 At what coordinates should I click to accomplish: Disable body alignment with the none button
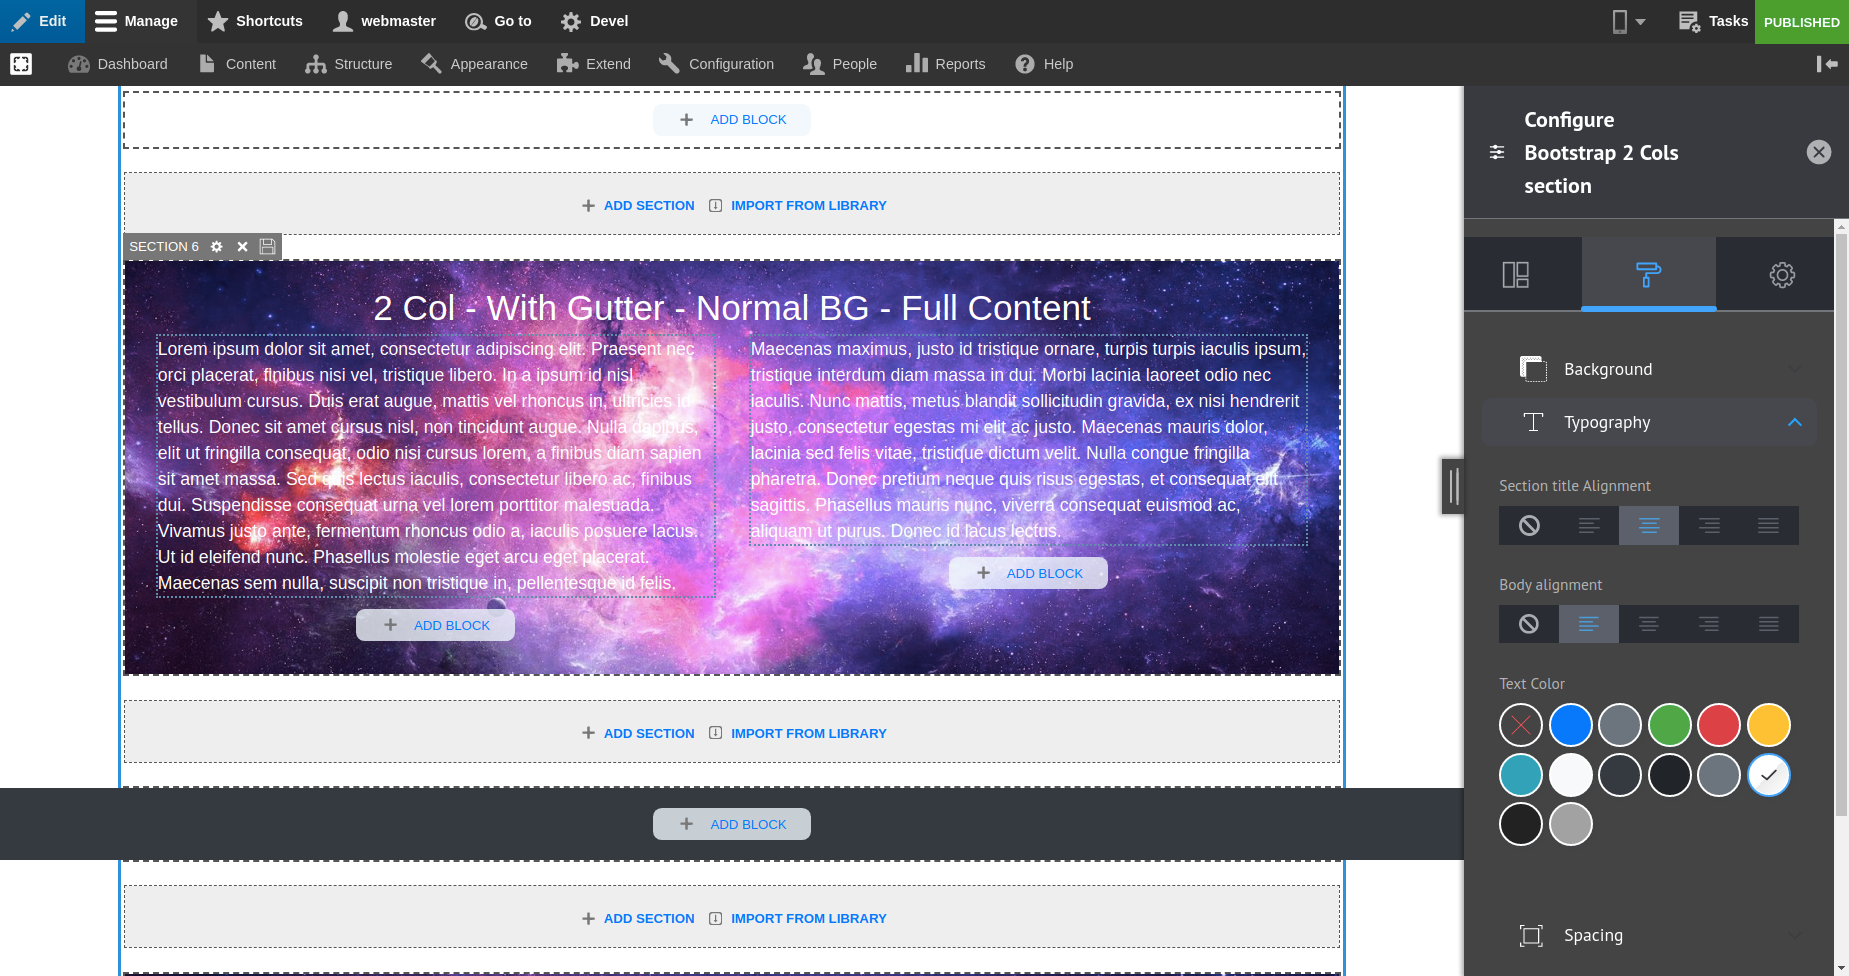click(1528, 623)
